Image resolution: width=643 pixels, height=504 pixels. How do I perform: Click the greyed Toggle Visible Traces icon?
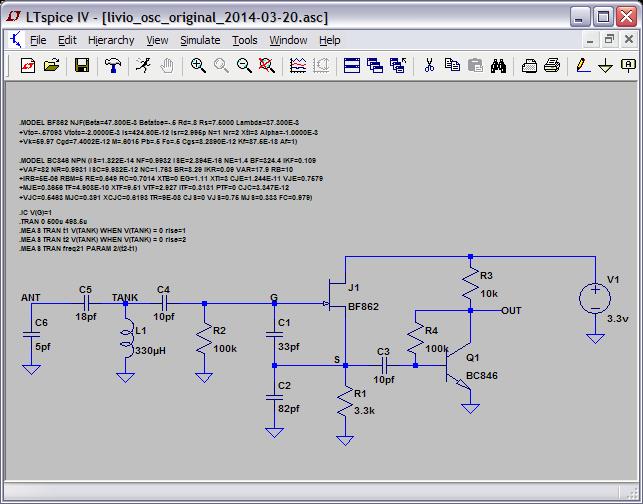pos(321,65)
